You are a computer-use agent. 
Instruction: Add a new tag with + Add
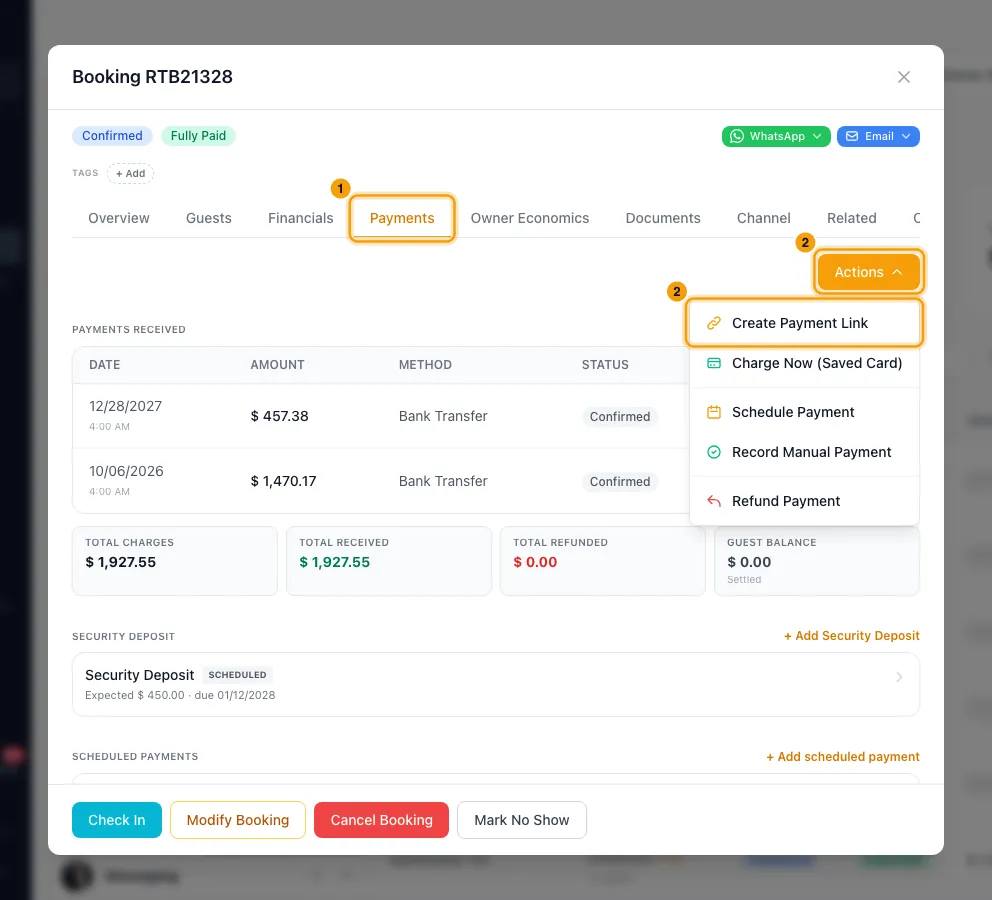pos(130,173)
